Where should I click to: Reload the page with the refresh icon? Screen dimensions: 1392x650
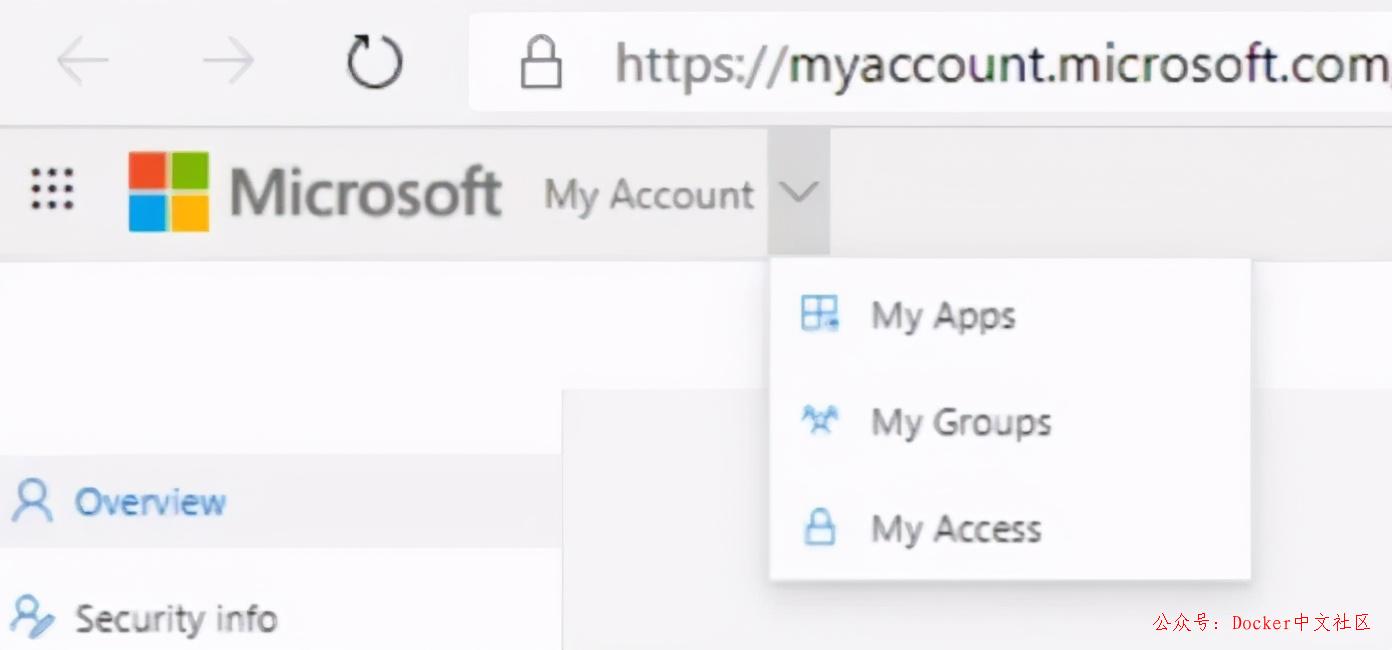click(x=374, y=63)
